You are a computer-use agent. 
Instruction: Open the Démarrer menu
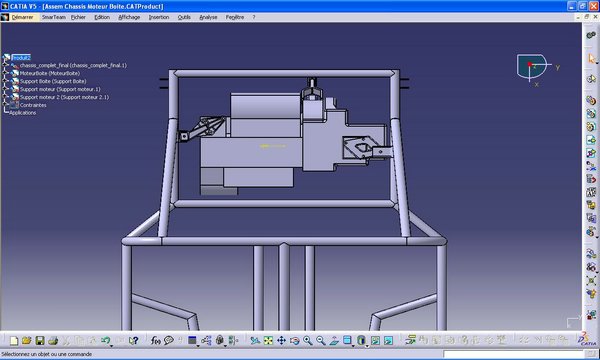pos(22,17)
